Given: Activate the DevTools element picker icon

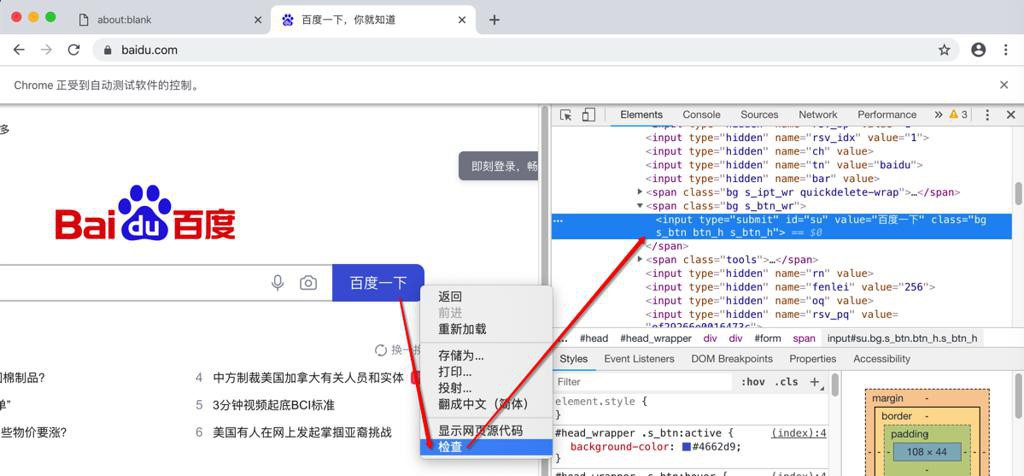Looking at the screenshot, I should (566, 115).
